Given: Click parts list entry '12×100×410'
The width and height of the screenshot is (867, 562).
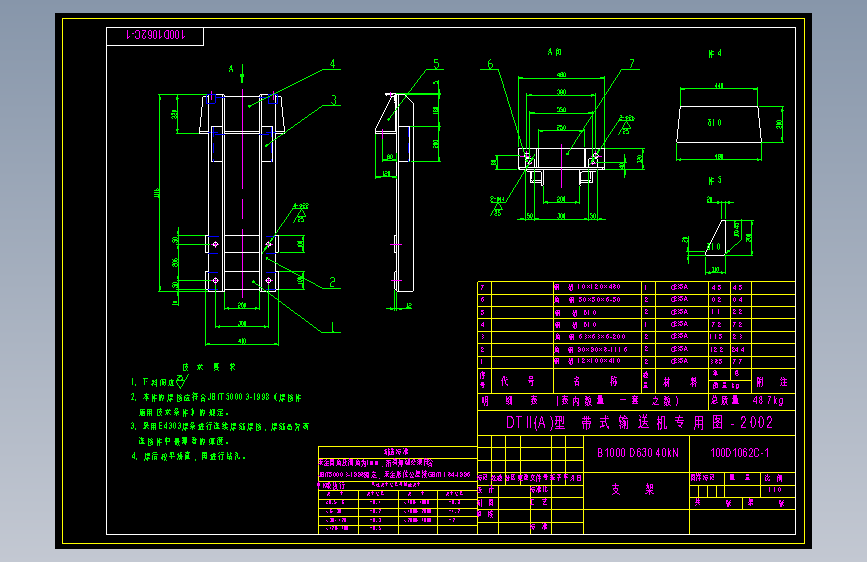Looking at the screenshot, I should pos(599,361).
